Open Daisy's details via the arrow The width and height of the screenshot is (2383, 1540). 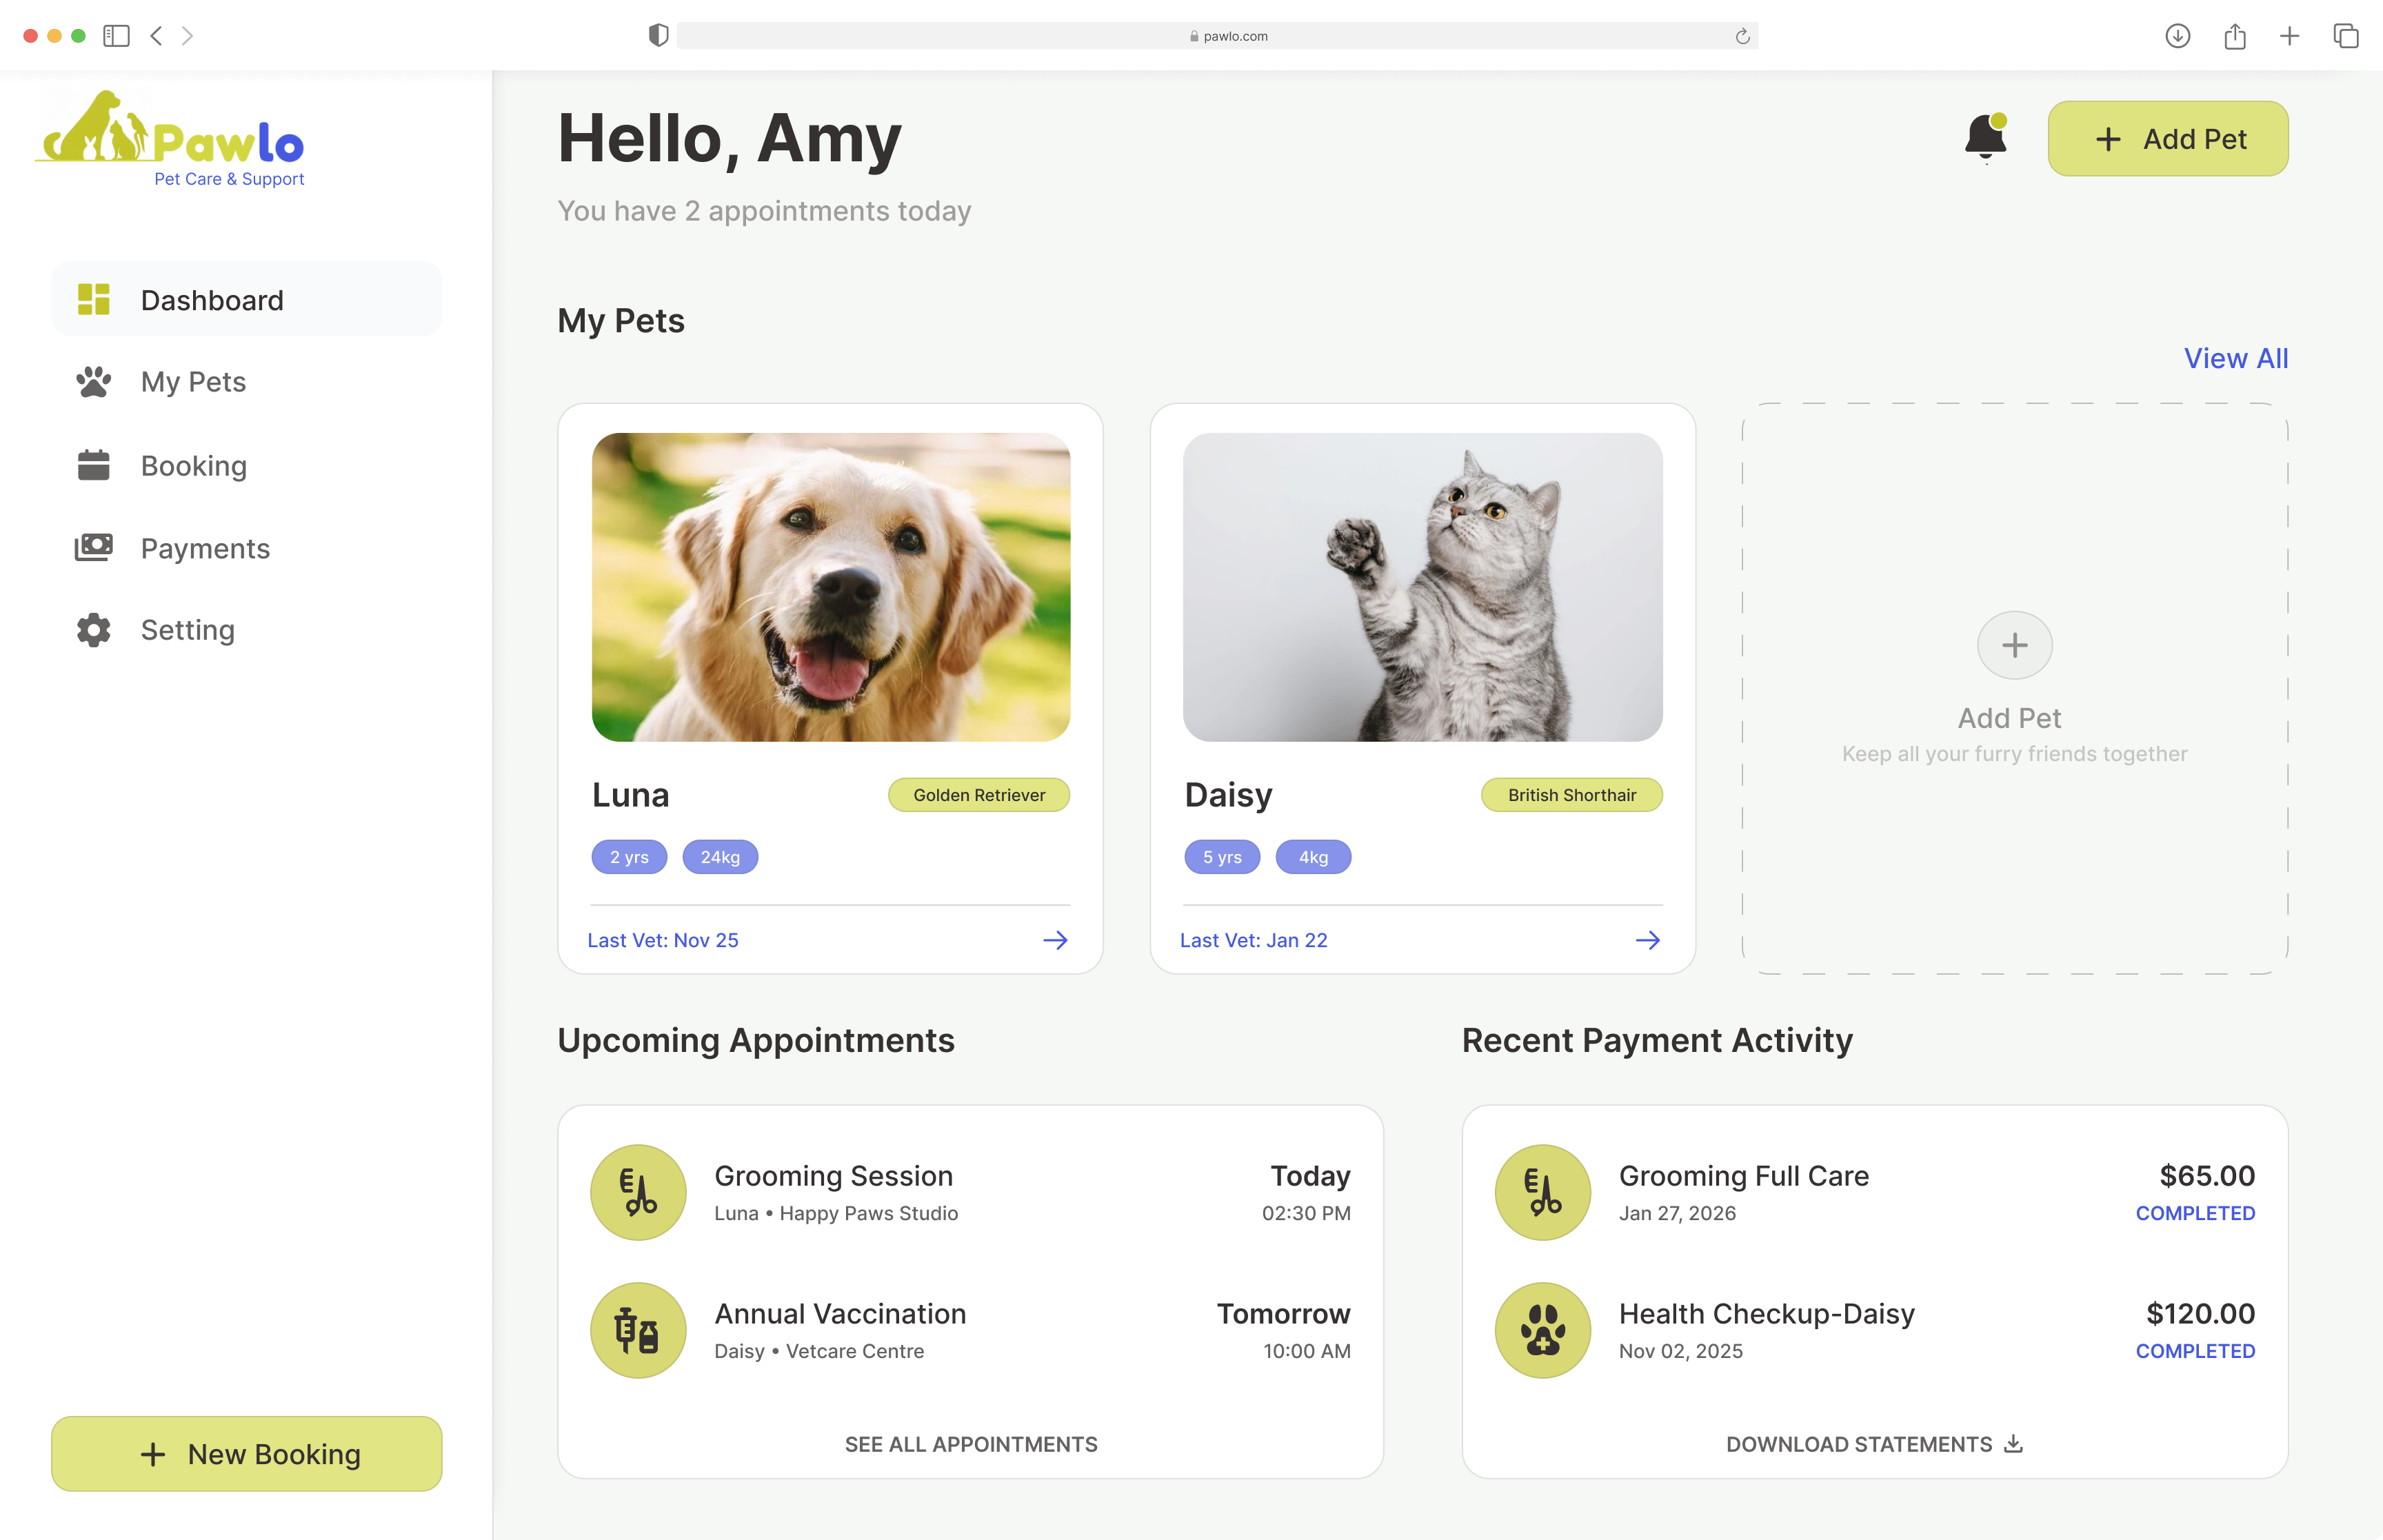tap(1648, 939)
